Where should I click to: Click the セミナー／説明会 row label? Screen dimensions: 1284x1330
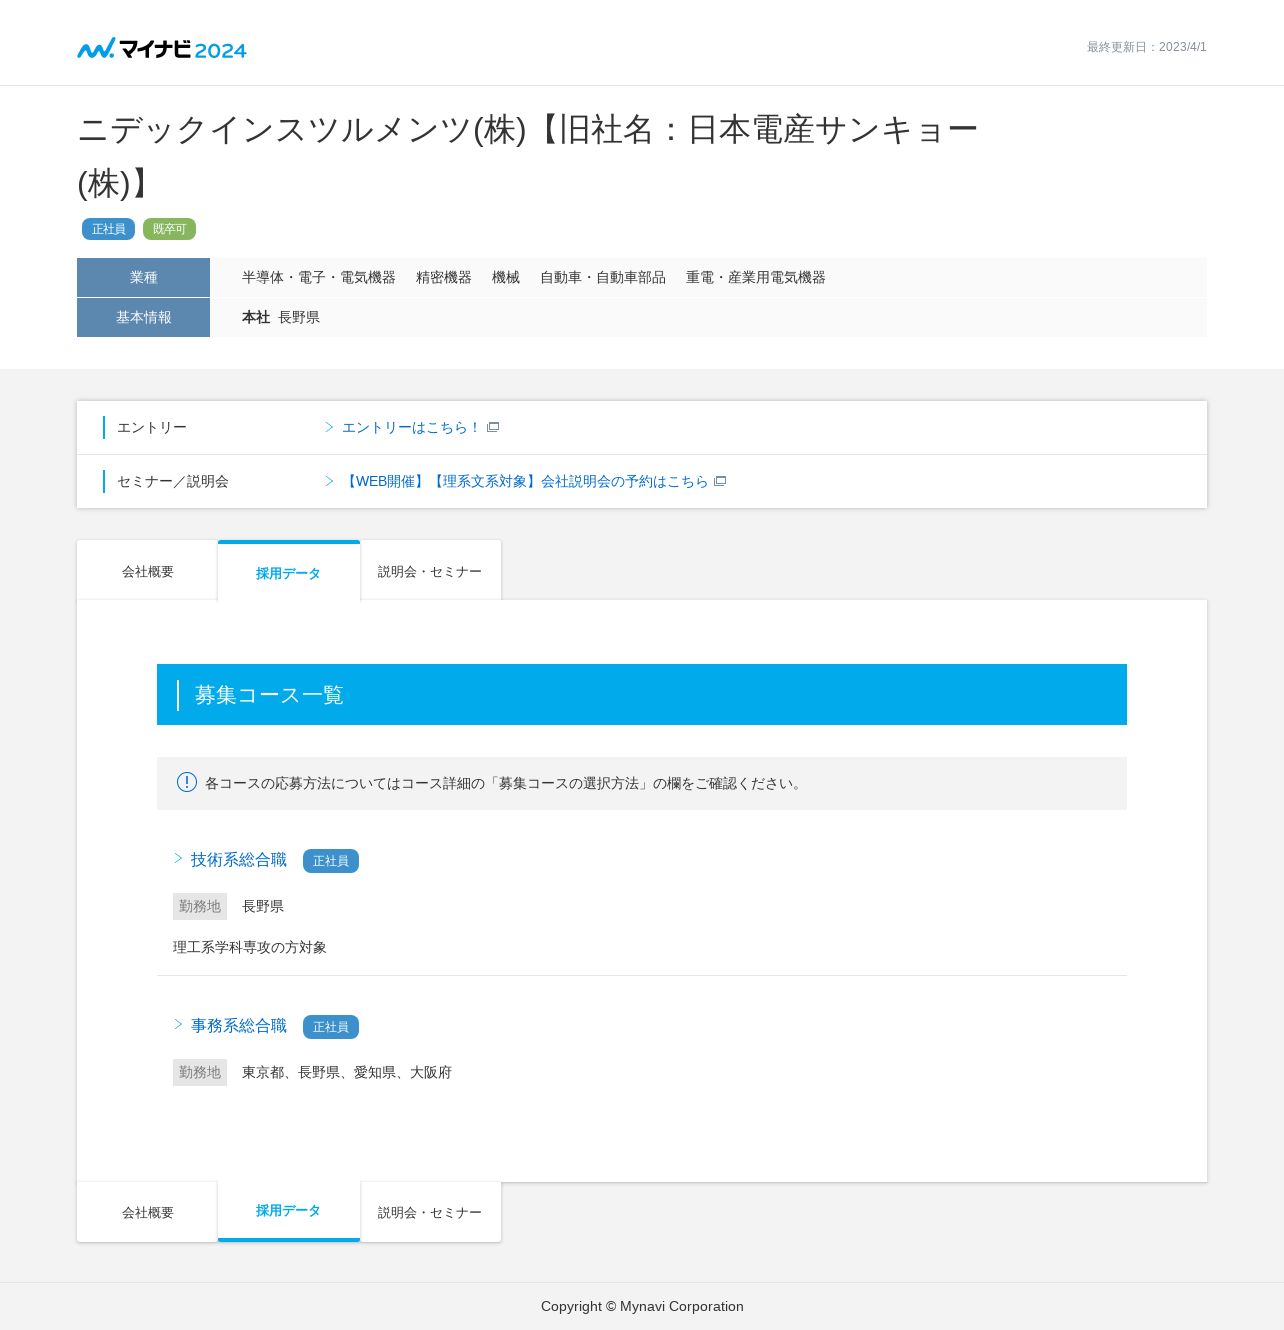tap(173, 481)
